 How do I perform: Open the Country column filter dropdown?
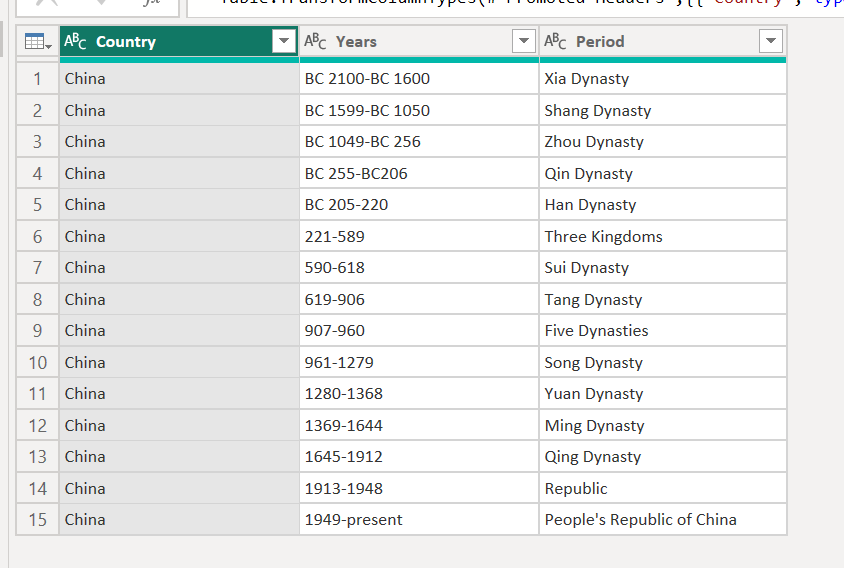click(284, 41)
